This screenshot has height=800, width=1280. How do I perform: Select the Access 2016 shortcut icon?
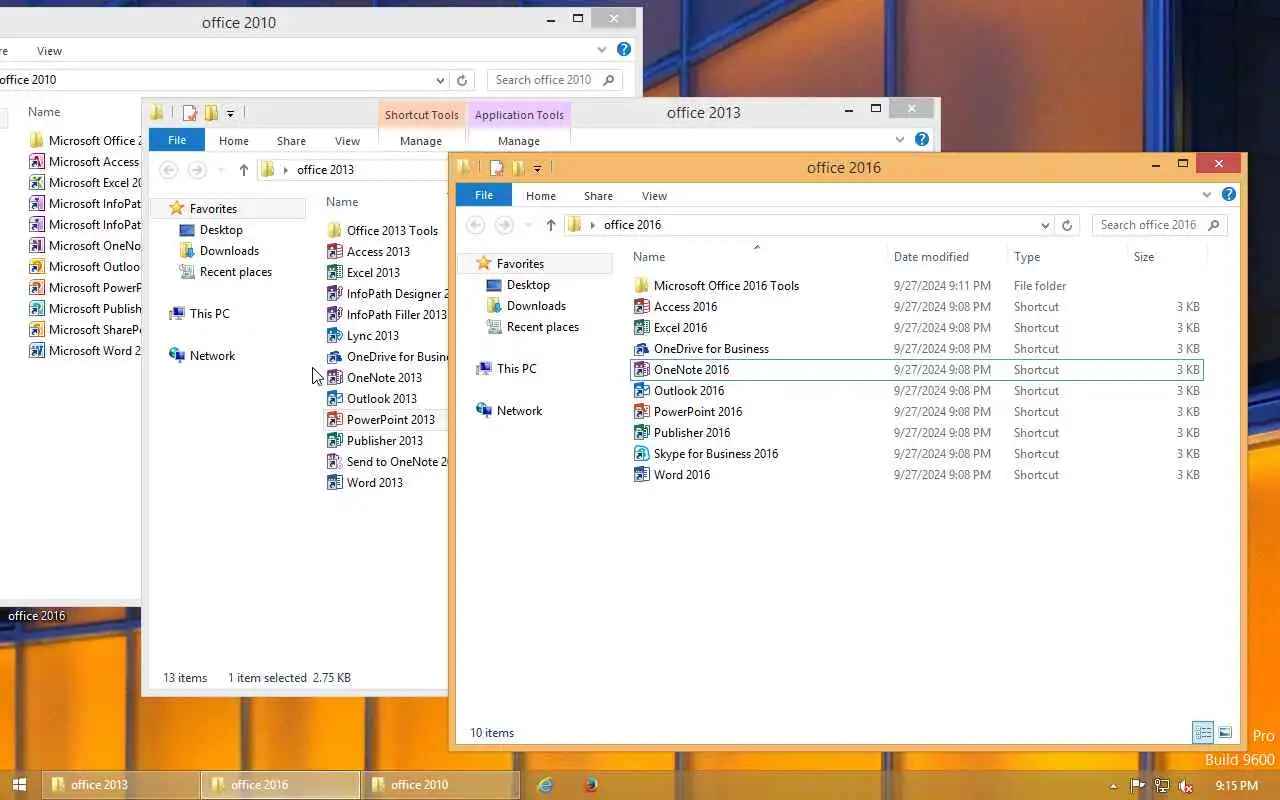(x=642, y=307)
